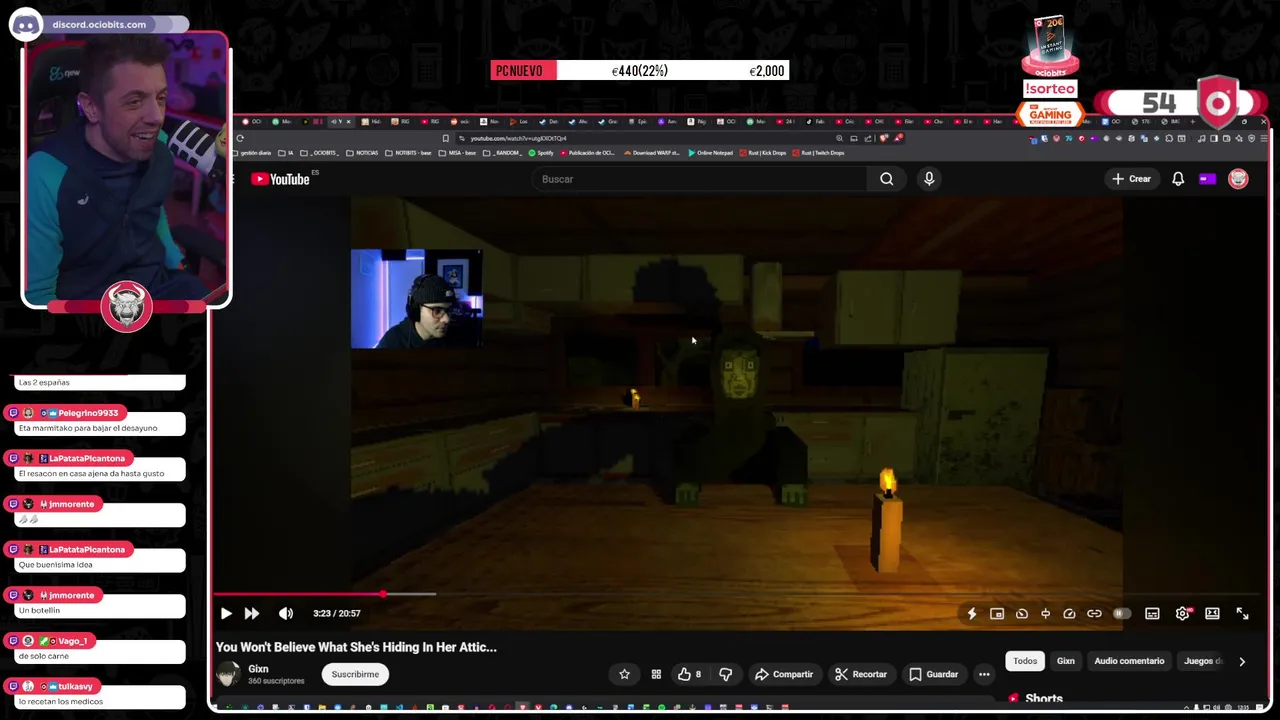Clip video with Recortar
This screenshot has width=1280, height=720.
[x=861, y=674]
